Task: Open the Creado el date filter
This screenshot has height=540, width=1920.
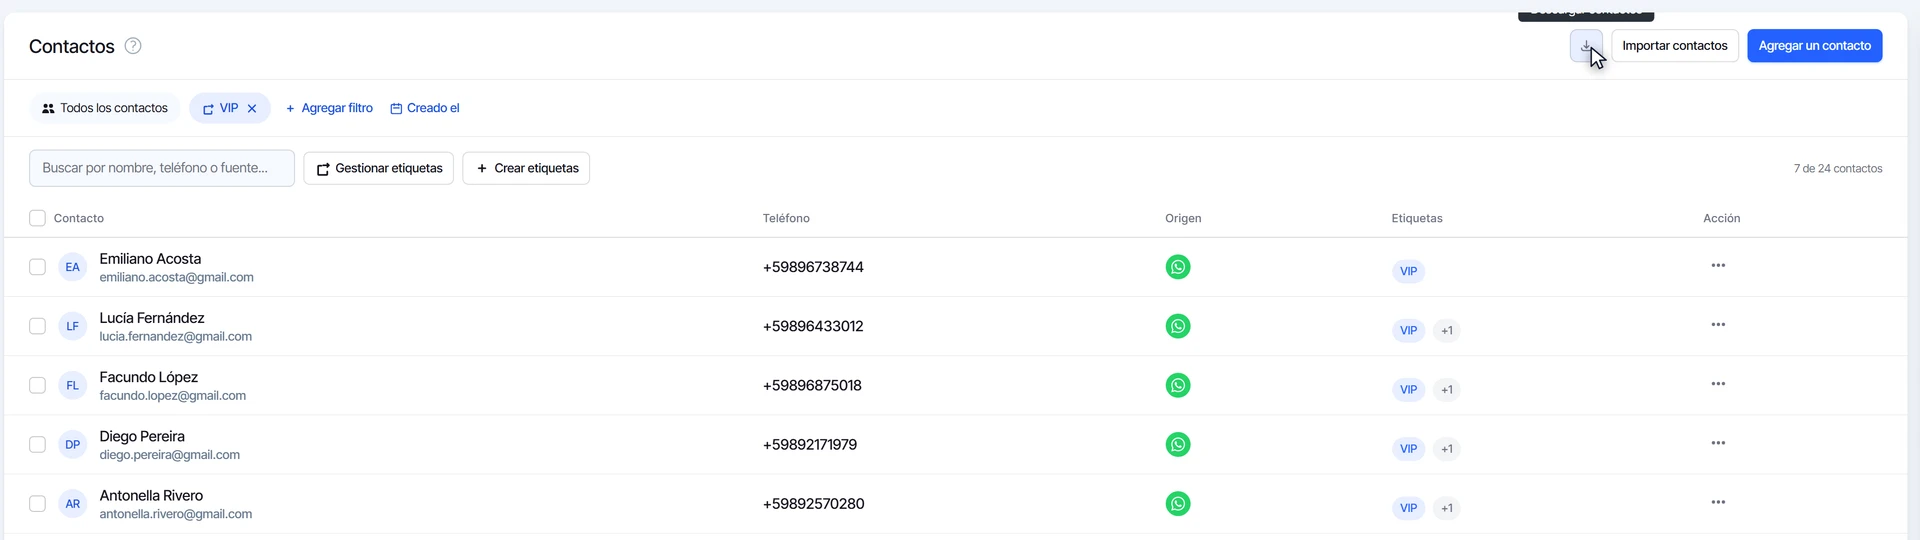Action: coord(425,108)
